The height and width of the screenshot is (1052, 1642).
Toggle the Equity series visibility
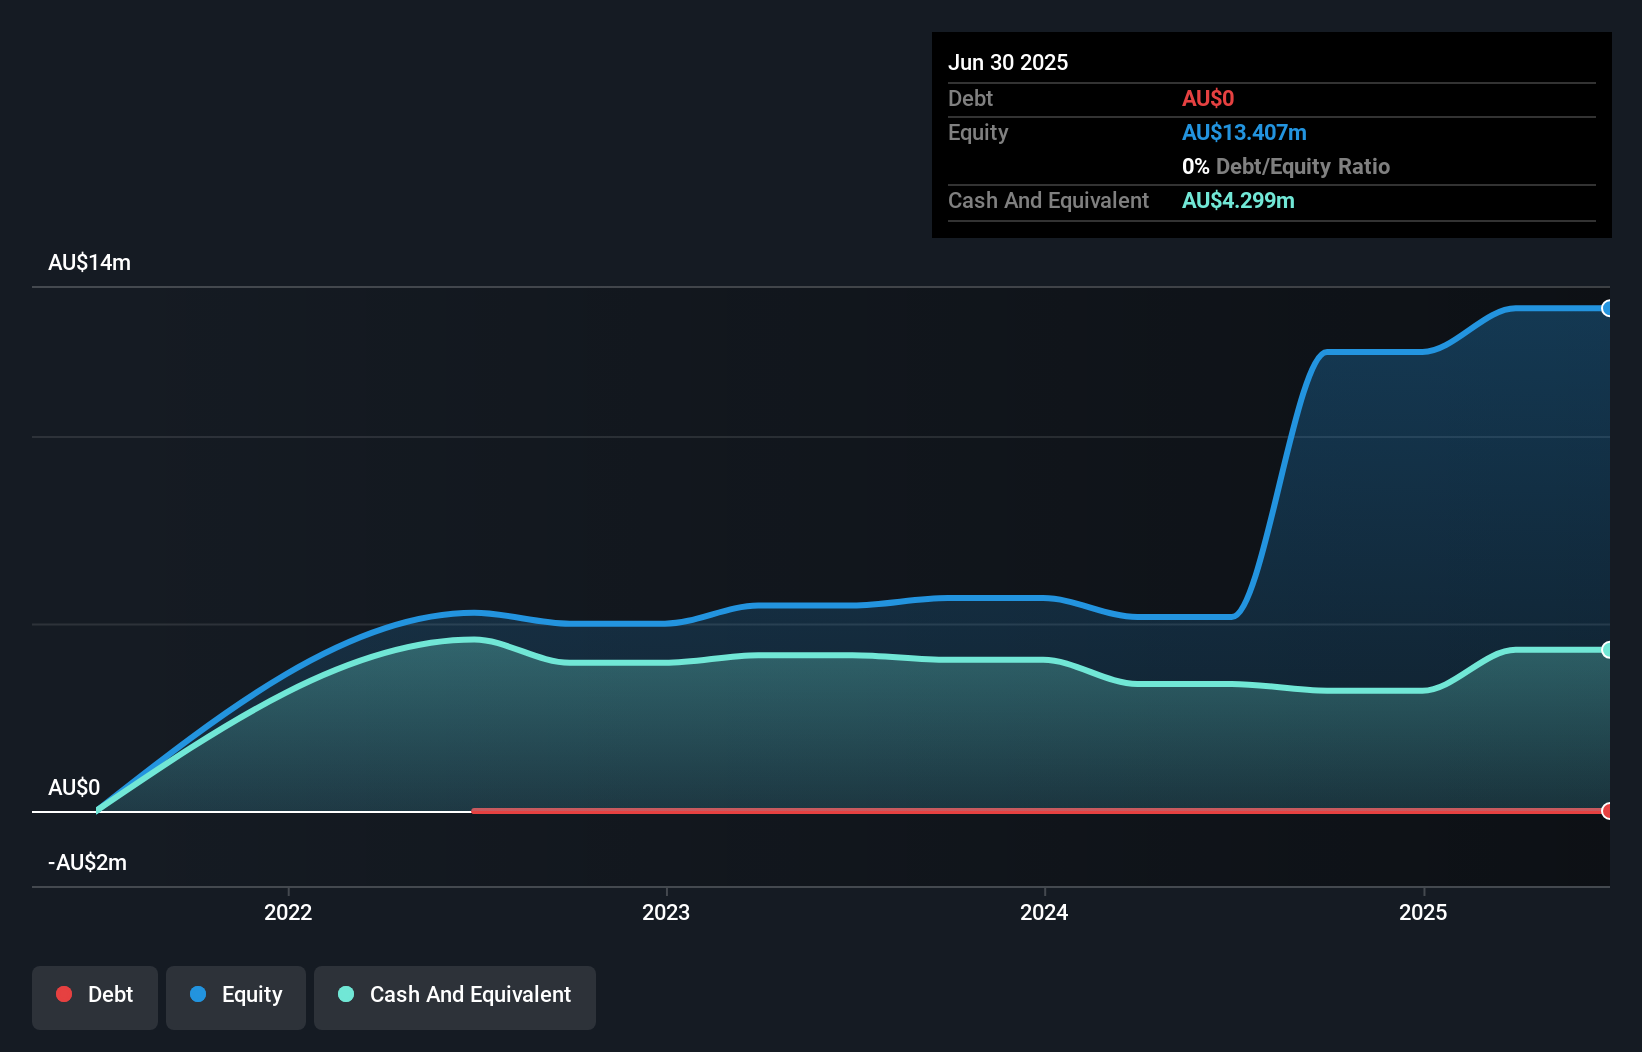(235, 997)
